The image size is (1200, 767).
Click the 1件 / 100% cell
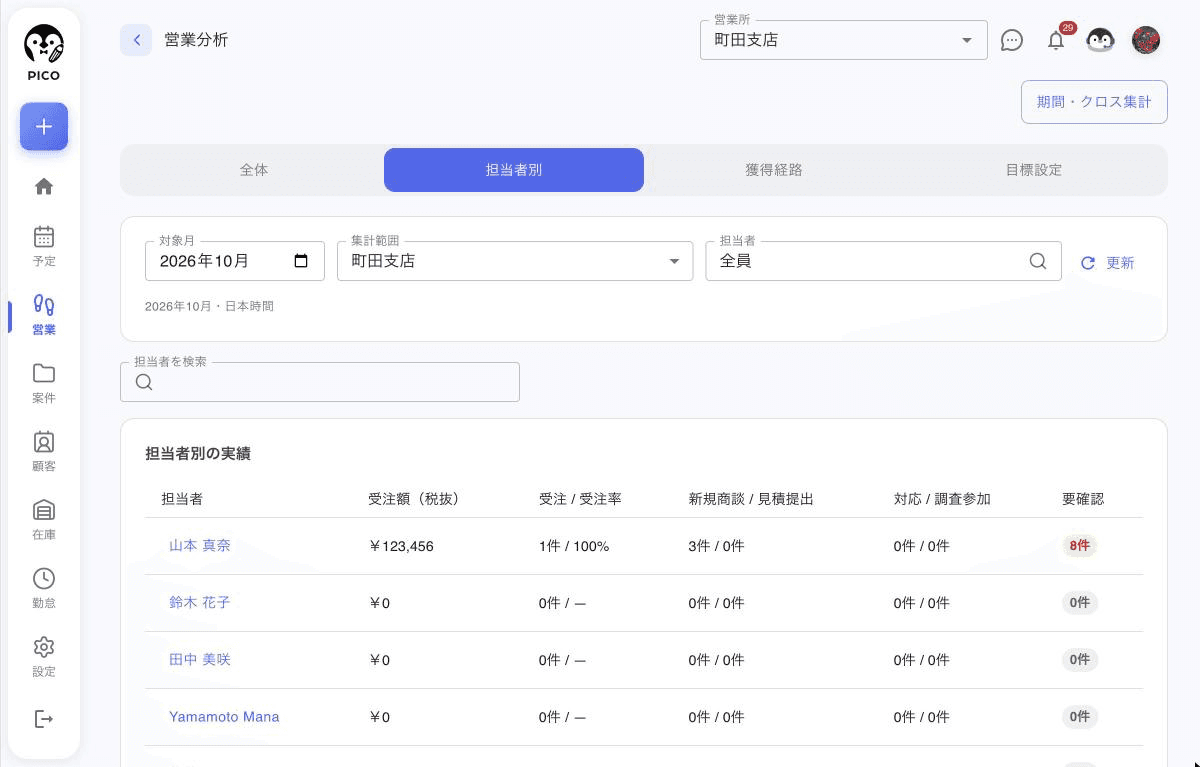click(574, 546)
